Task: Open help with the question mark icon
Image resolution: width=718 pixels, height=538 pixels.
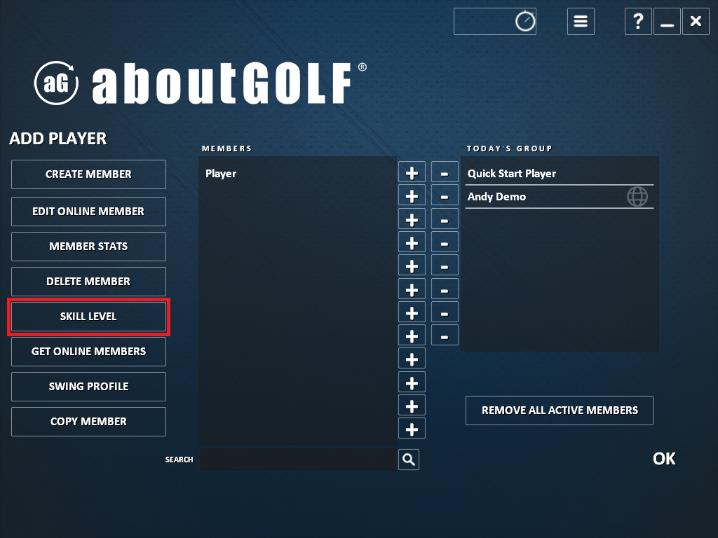Action: tap(638, 22)
